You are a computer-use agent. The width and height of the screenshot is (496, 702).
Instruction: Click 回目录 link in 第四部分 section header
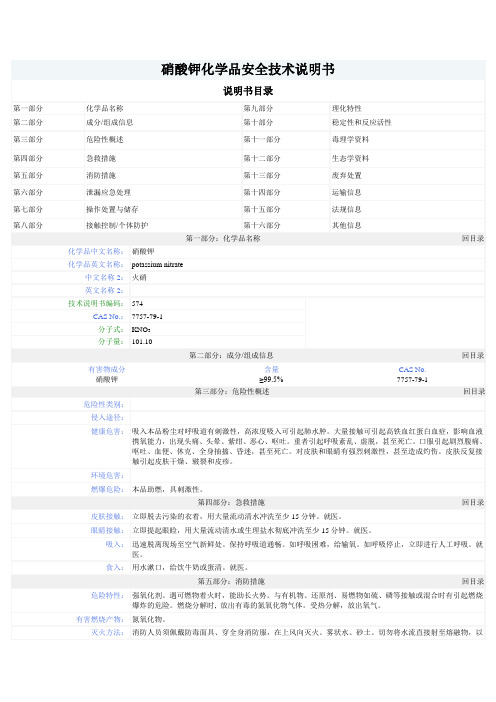[x=473, y=502]
